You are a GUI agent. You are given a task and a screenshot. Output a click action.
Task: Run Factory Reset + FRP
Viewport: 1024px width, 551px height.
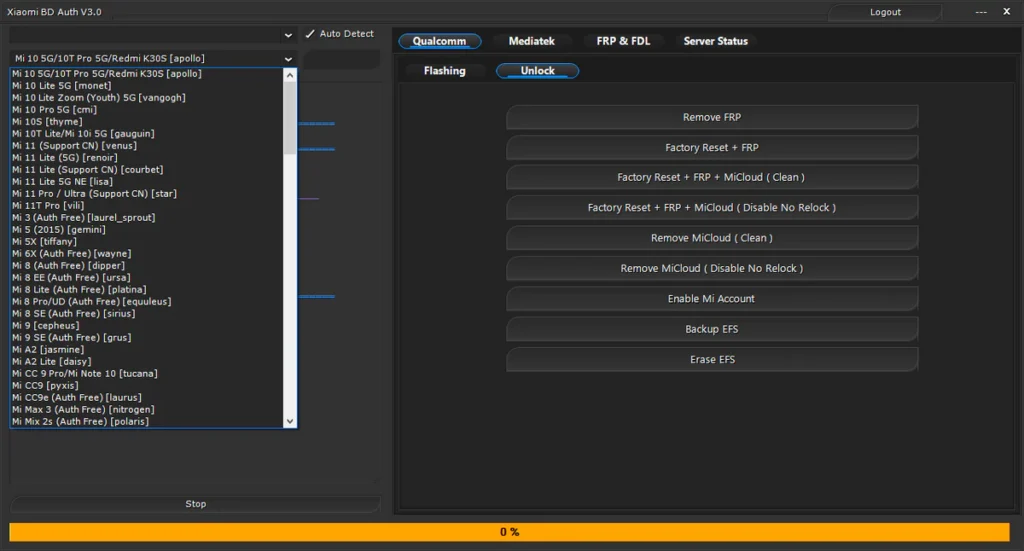click(711, 148)
